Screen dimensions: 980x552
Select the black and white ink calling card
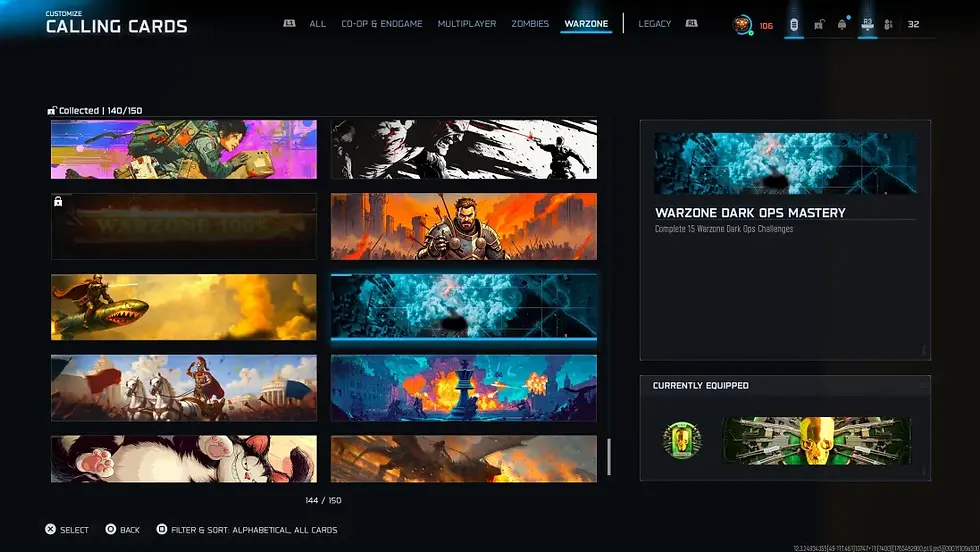[464, 149]
